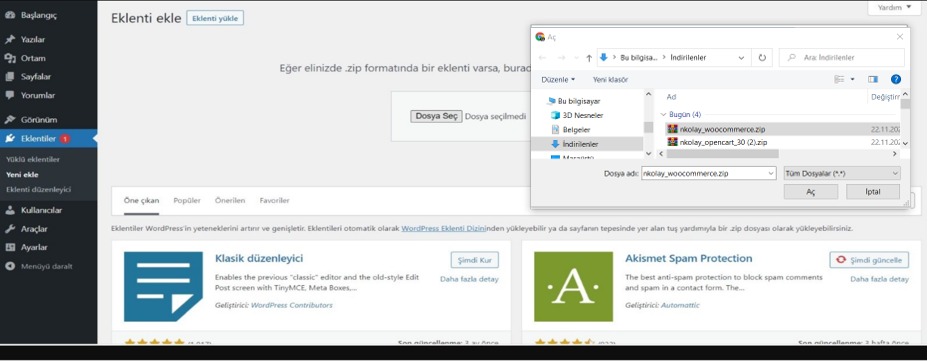Open the Düzenle dropdown menu
Image resolution: width=928 pixels, height=361 pixels.
tap(558, 79)
